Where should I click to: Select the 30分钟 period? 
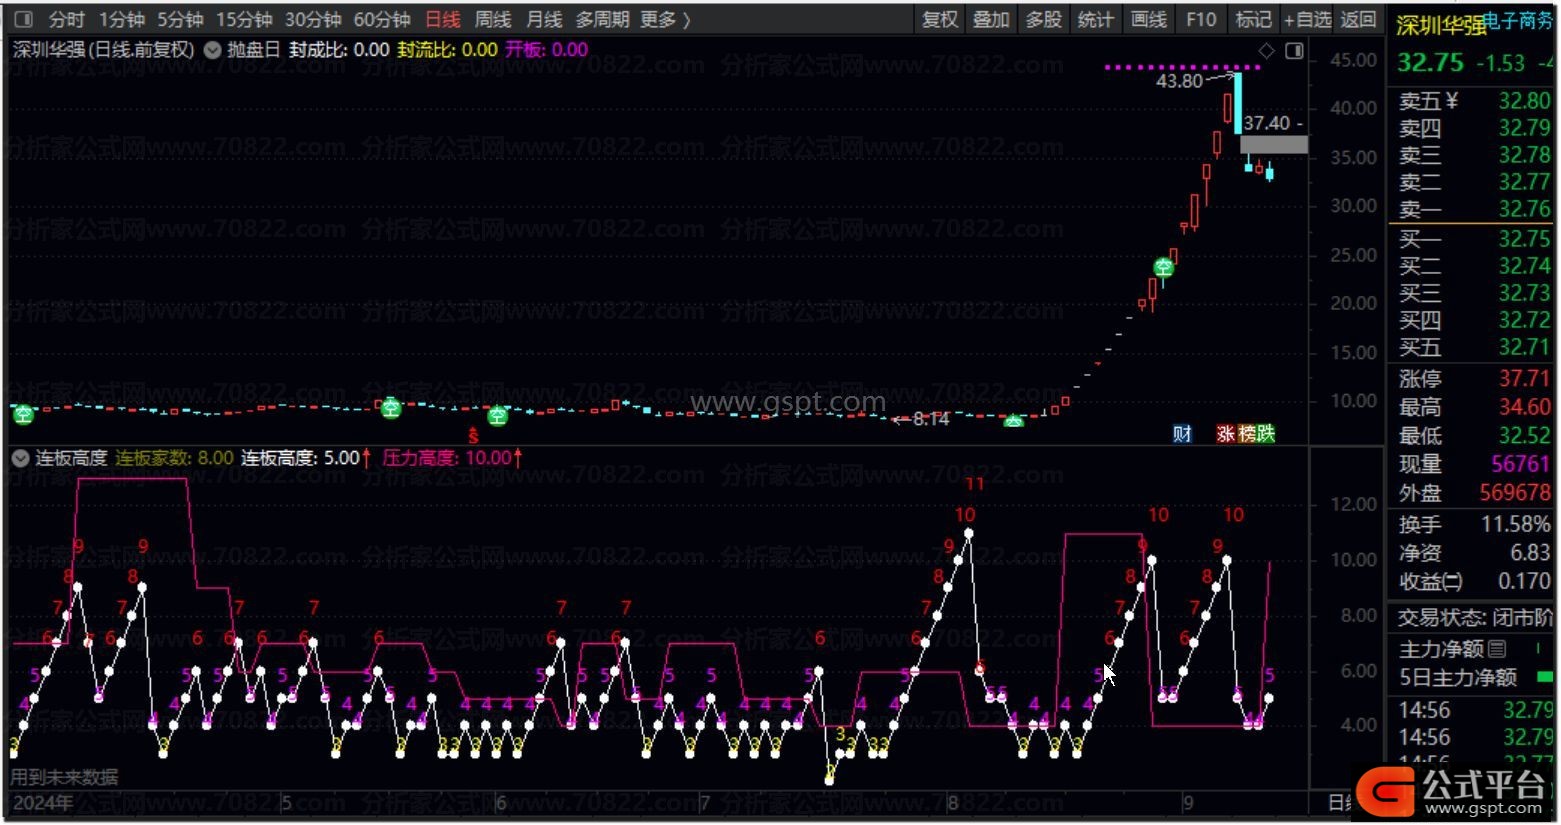tap(313, 19)
